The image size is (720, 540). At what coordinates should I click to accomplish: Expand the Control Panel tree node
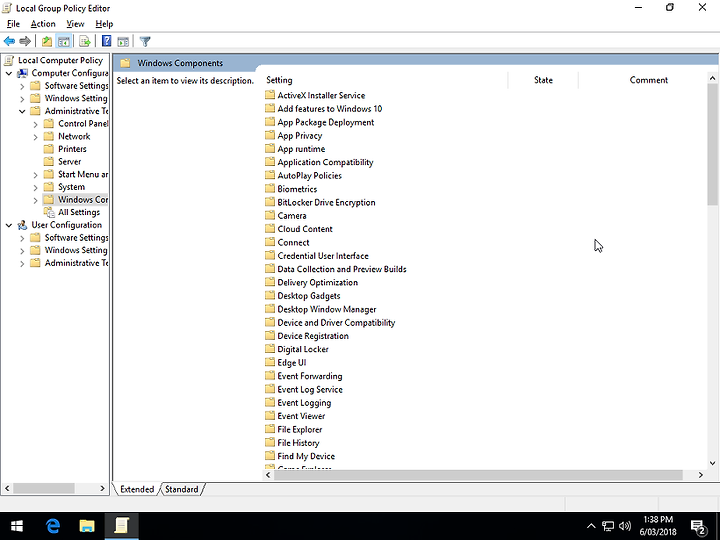click(x=35, y=124)
